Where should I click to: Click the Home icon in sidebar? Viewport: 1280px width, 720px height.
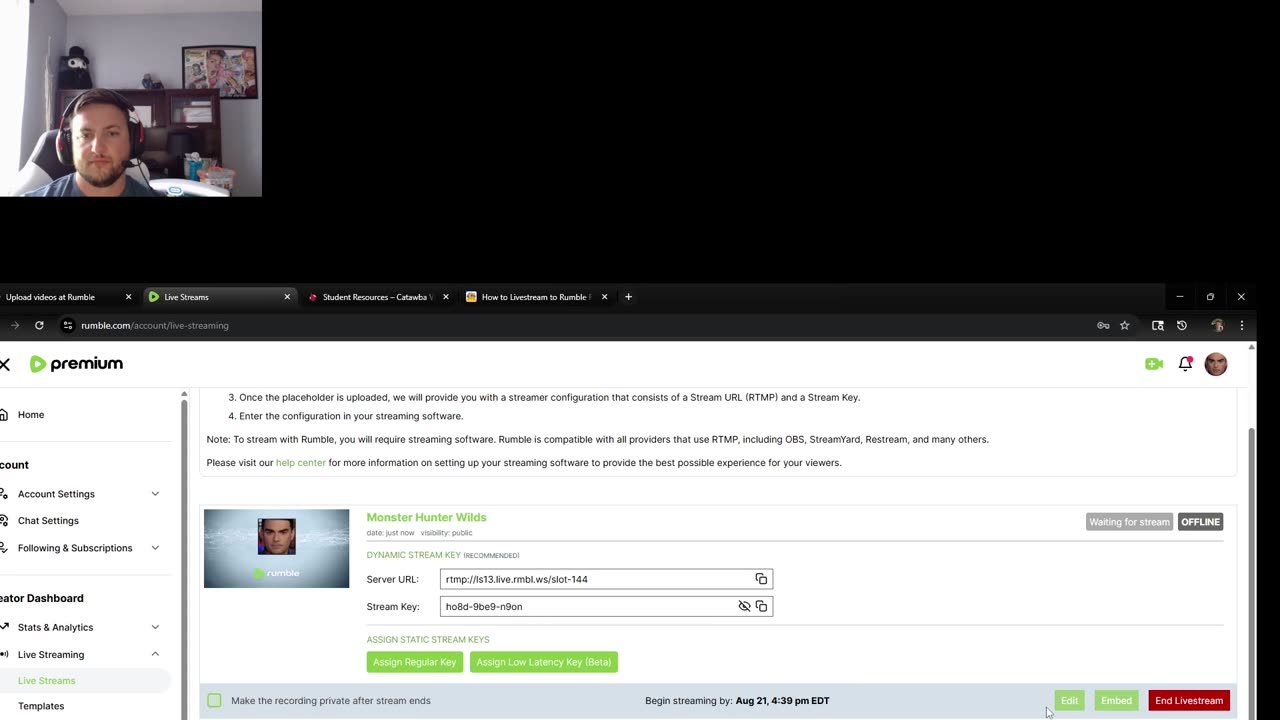click(x=4, y=415)
